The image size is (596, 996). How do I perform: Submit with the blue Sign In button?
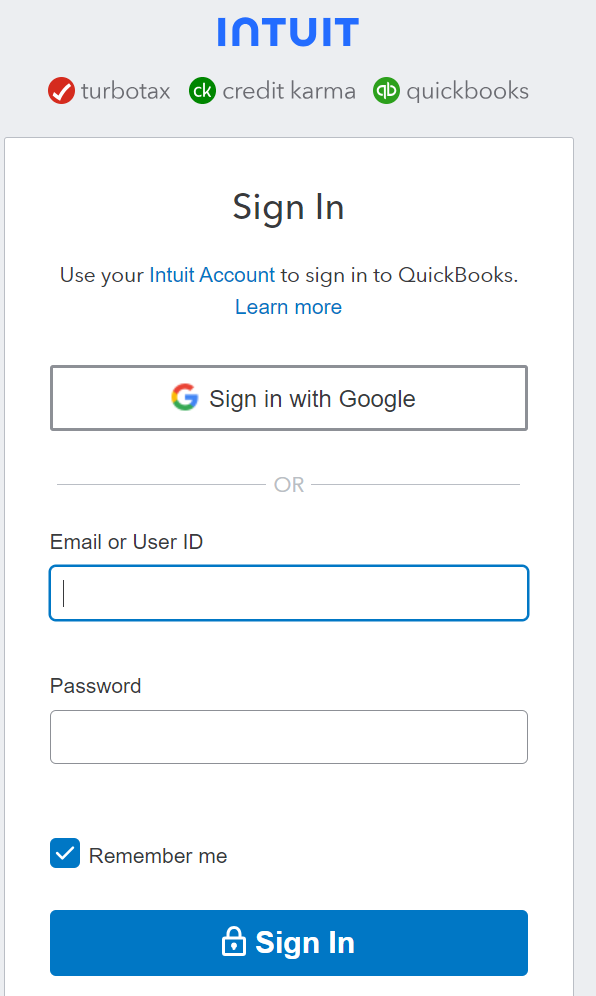tap(289, 943)
